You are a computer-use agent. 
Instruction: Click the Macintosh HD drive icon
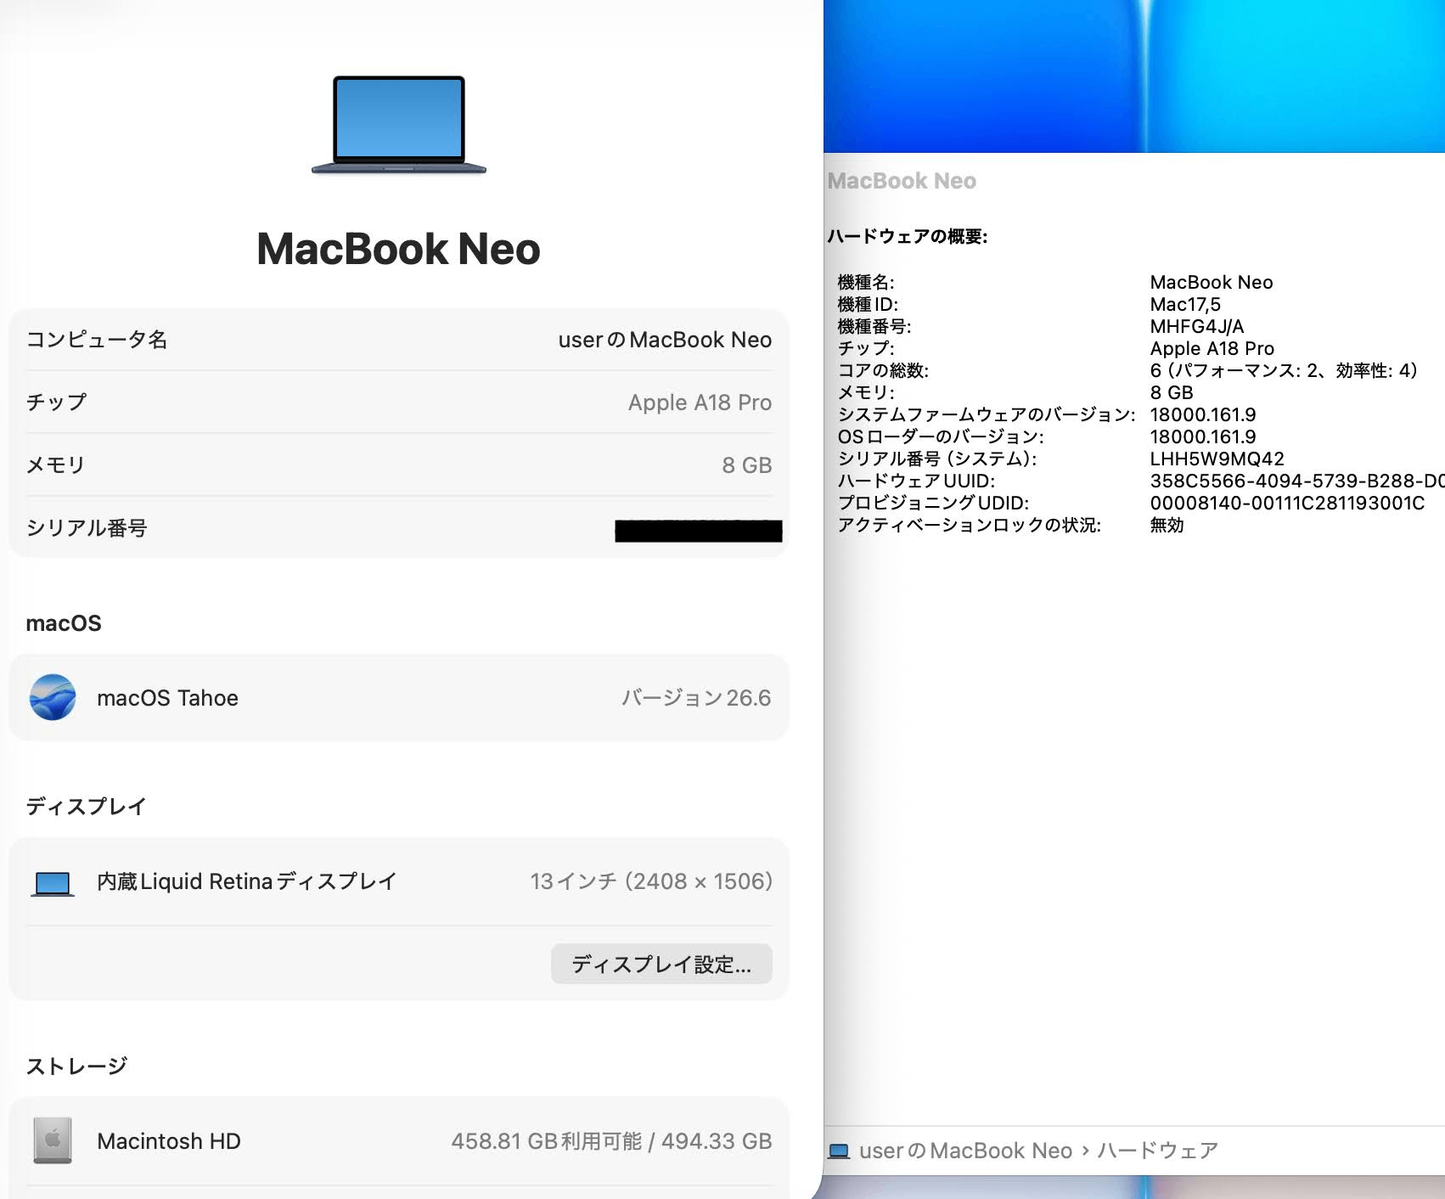53,1141
